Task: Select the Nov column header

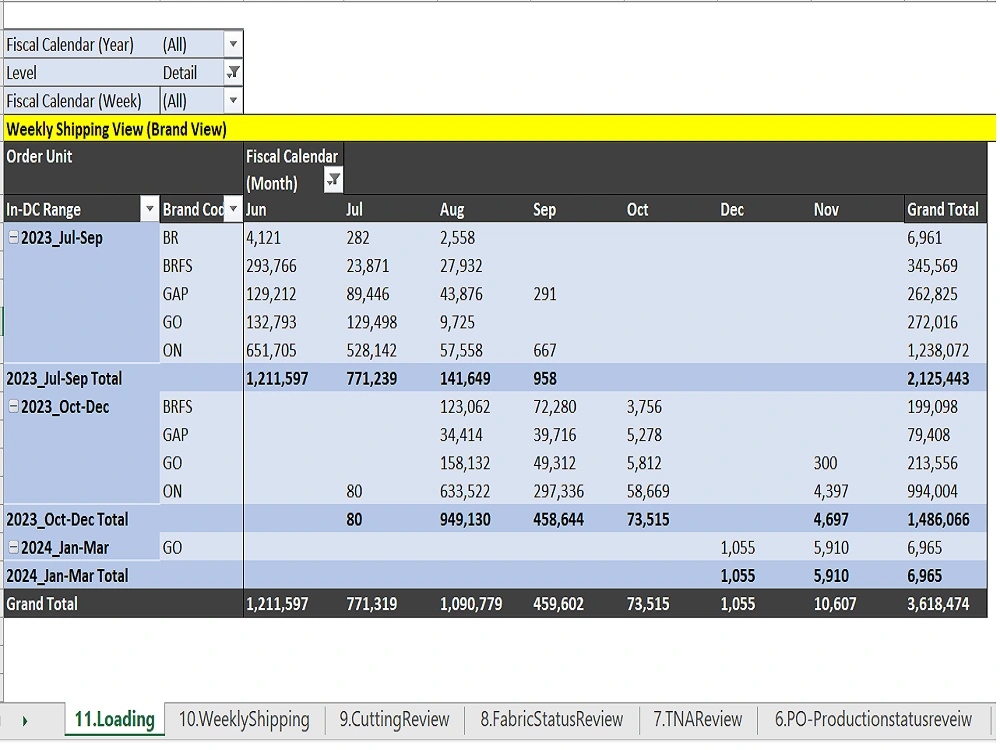Action: 858,209
